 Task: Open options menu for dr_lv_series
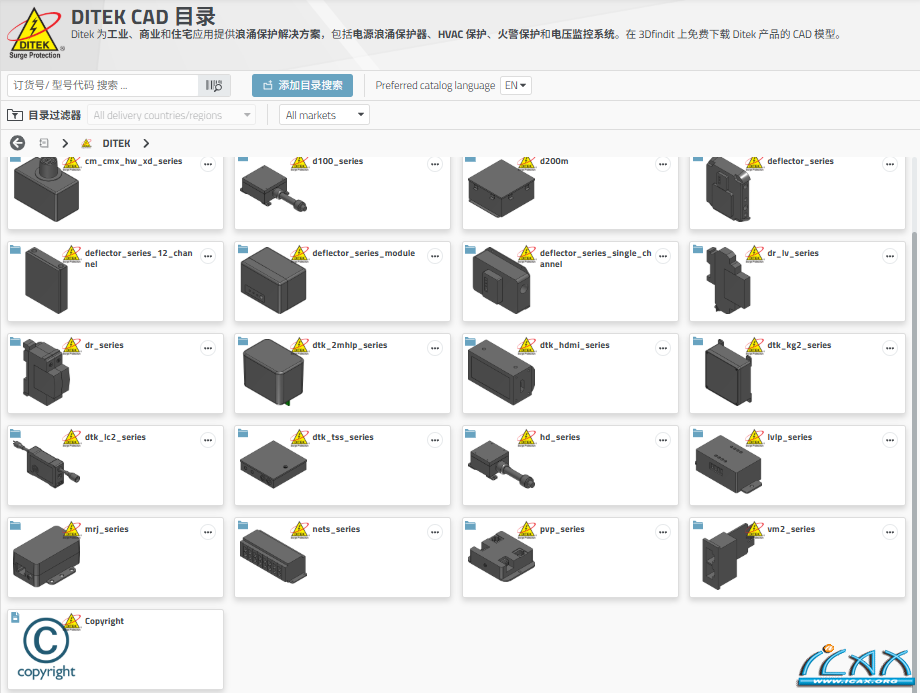[890, 256]
